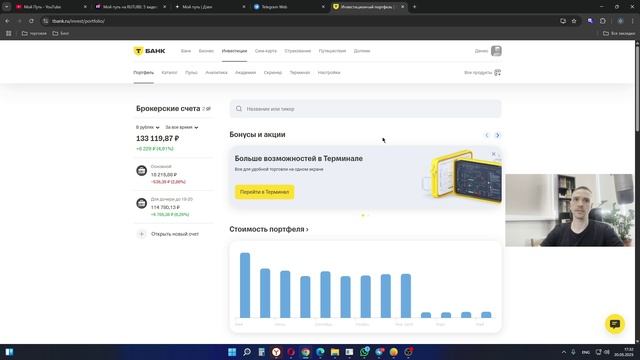The height and width of the screenshot is (360, 640).
Task: Open the currency dropdown in accounts panel
Action: click(148, 127)
